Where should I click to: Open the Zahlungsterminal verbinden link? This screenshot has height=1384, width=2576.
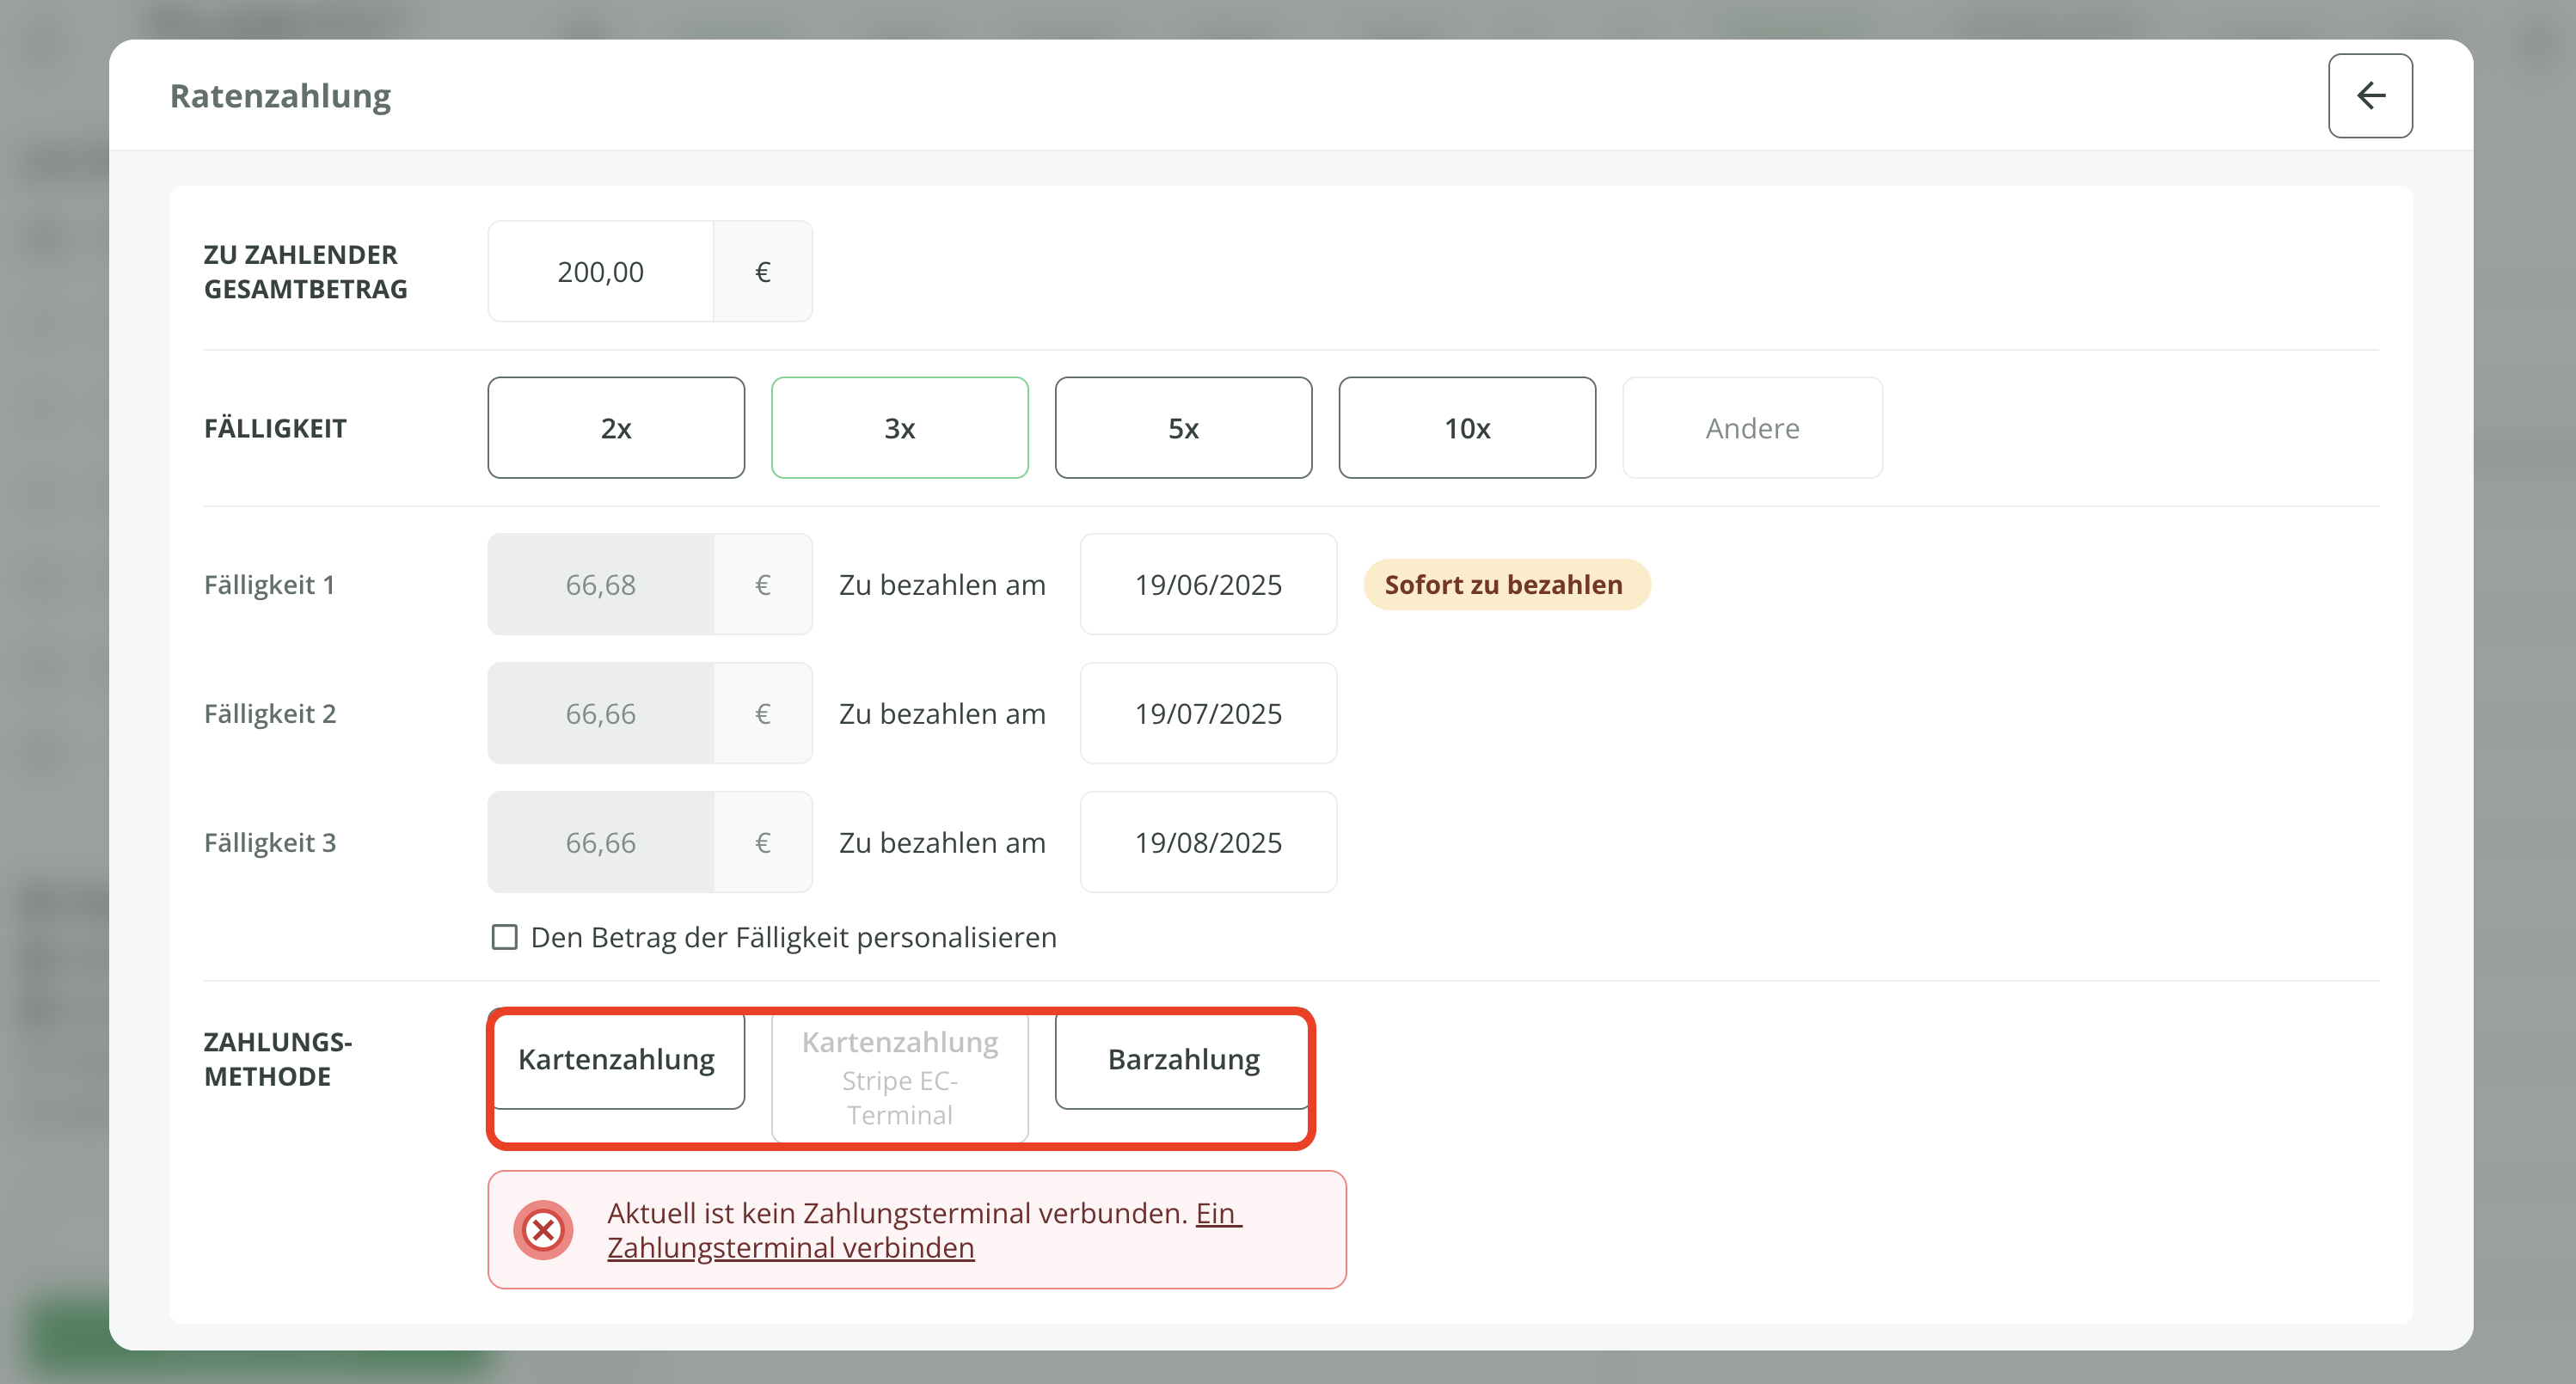tap(790, 1247)
